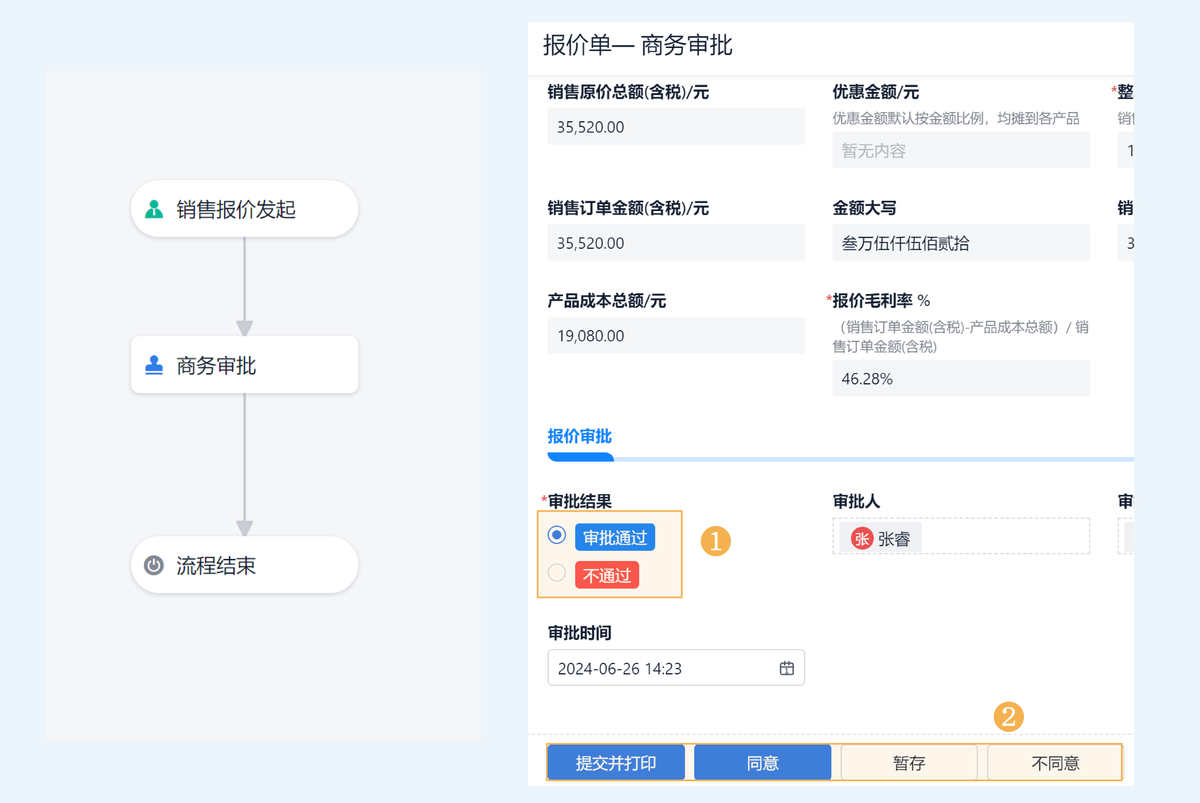The height and width of the screenshot is (803, 1200).
Task: Click the 报价毛利率 field showing 46.28%
Action: [961, 379]
